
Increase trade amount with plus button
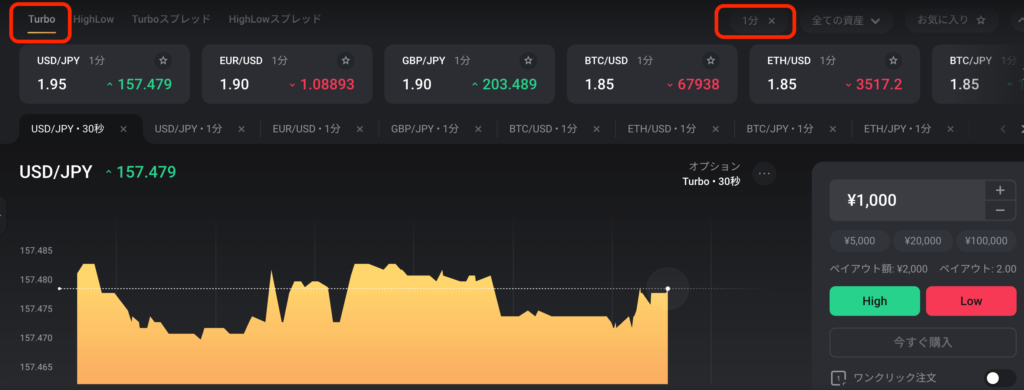coord(1000,191)
